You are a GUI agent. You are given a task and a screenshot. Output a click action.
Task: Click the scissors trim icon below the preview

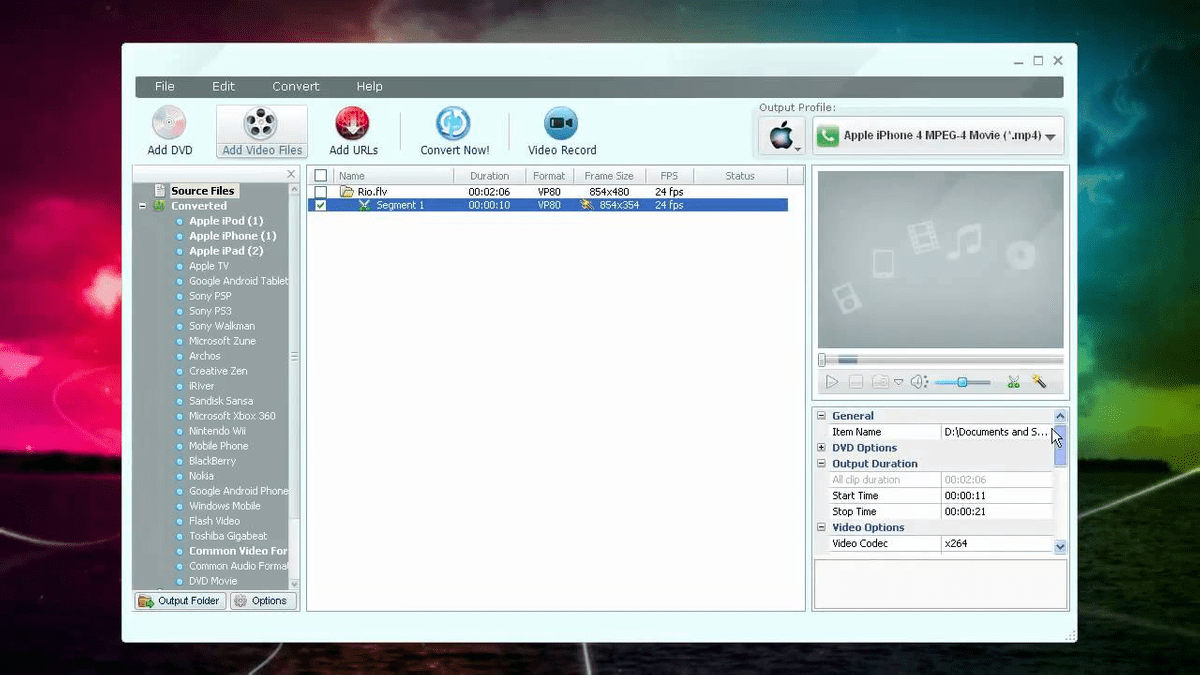(x=1015, y=381)
